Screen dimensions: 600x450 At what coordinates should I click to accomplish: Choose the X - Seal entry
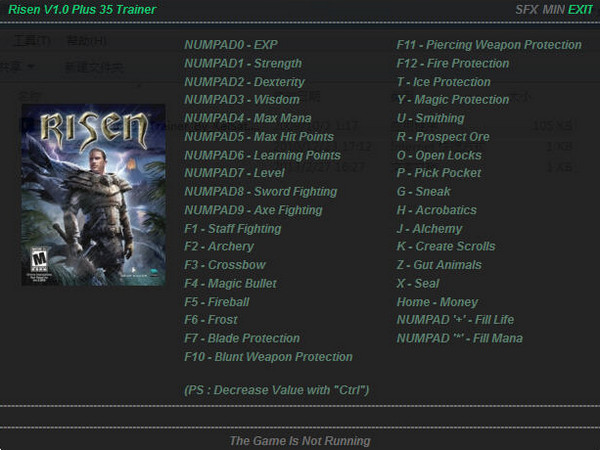(418, 284)
